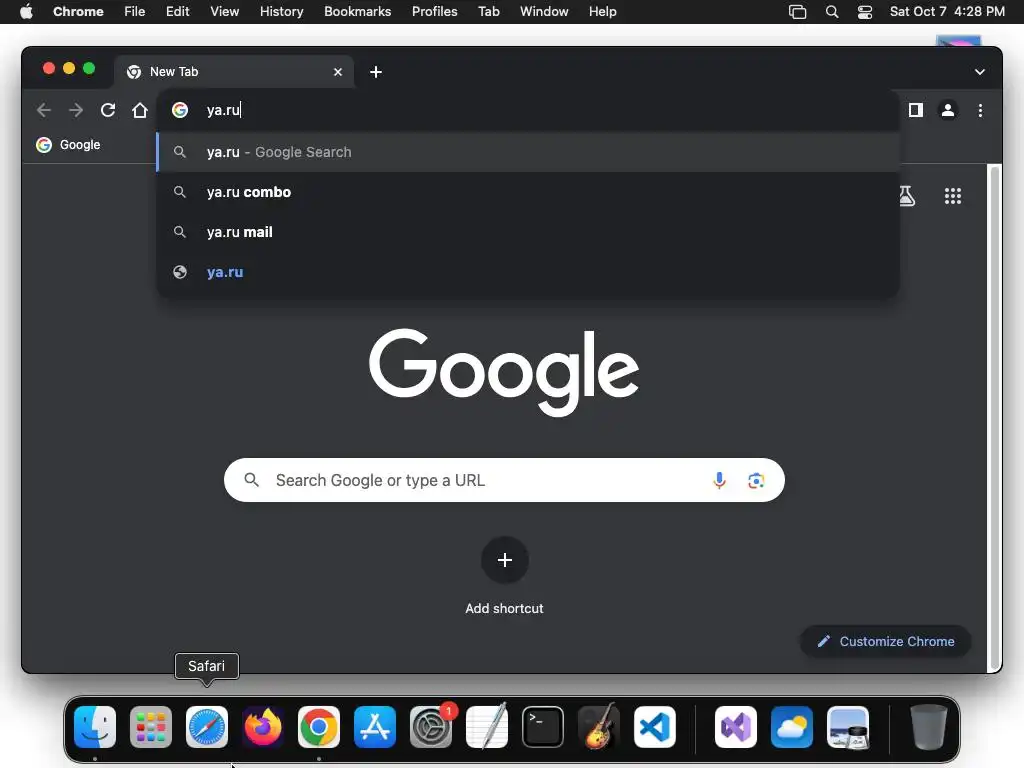Open a new tab with plus
Screen dimensions: 1024x768
[x=376, y=72]
